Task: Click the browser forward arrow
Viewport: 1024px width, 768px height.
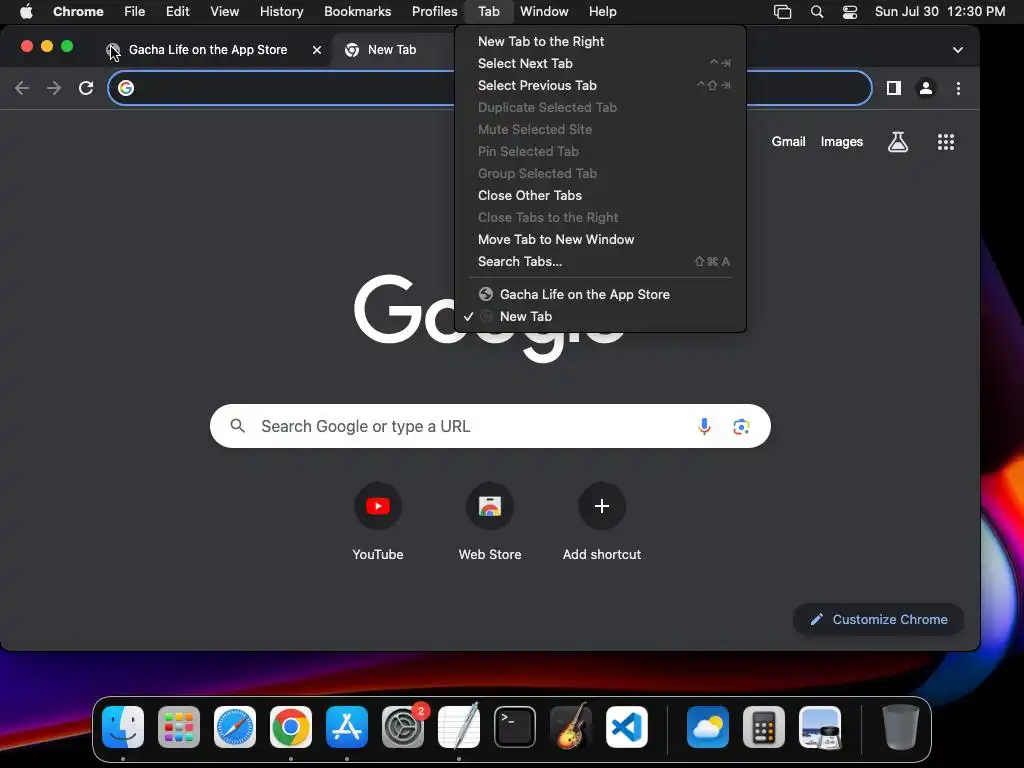Action: (x=54, y=88)
